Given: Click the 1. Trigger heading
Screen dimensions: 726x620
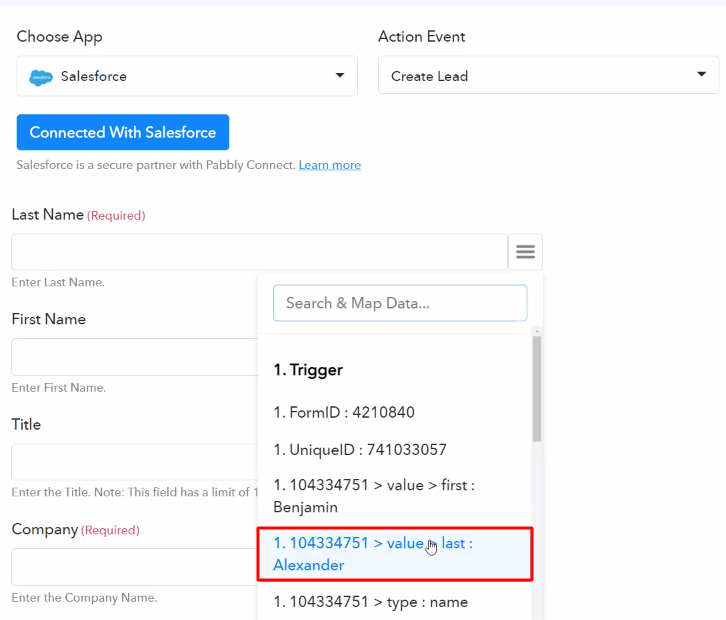Looking at the screenshot, I should point(308,370).
